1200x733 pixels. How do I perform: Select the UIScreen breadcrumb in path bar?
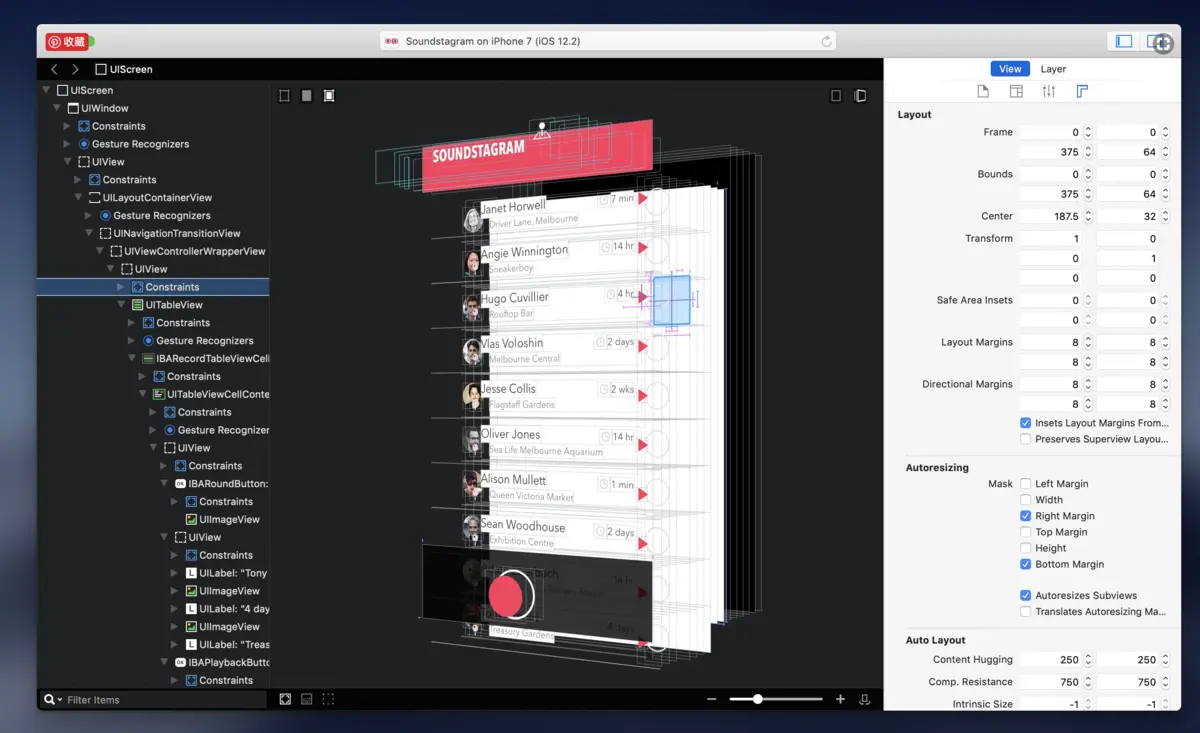(124, 69)
